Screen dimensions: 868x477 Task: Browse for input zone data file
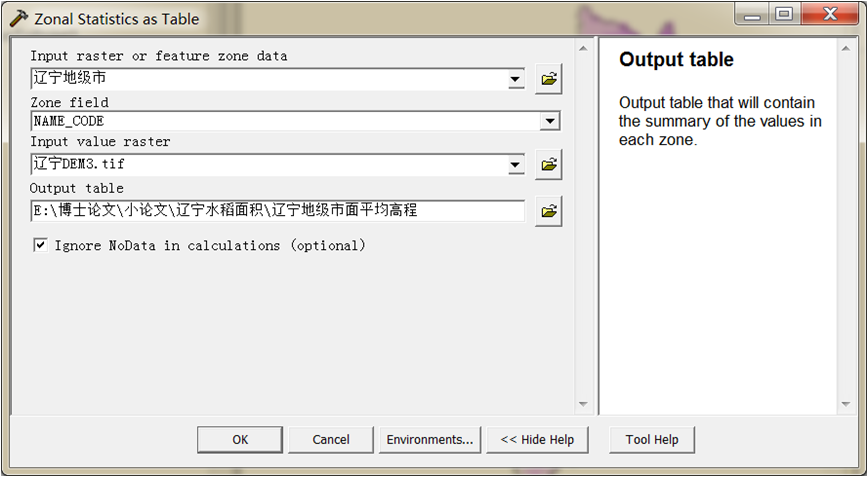tap(548, 79)
